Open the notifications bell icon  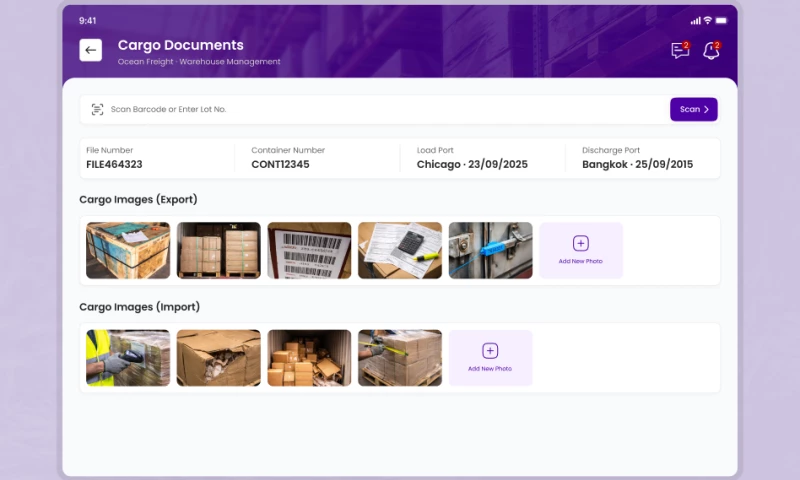[711, 50]
